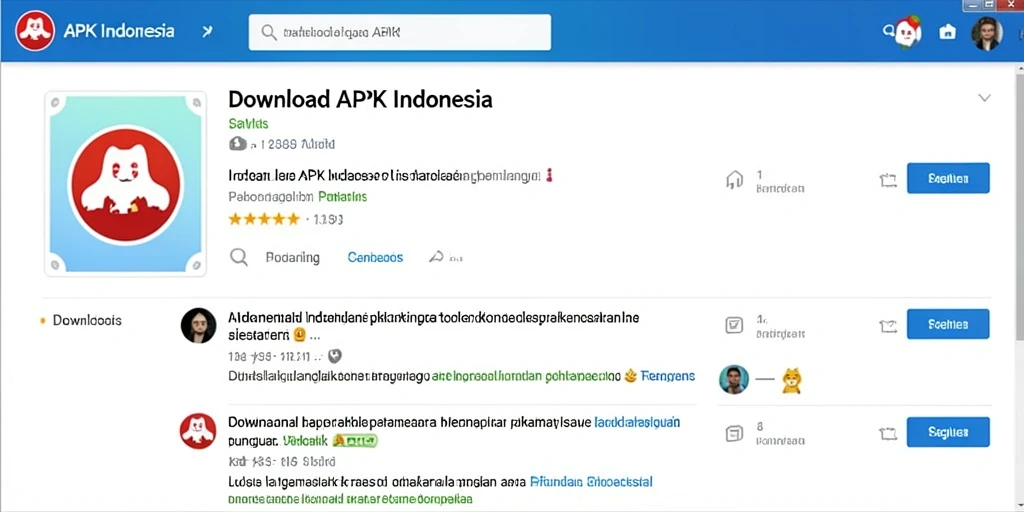Click the Download APK Indonesia title
1024x512 pixels.
(x=360, y=99)
